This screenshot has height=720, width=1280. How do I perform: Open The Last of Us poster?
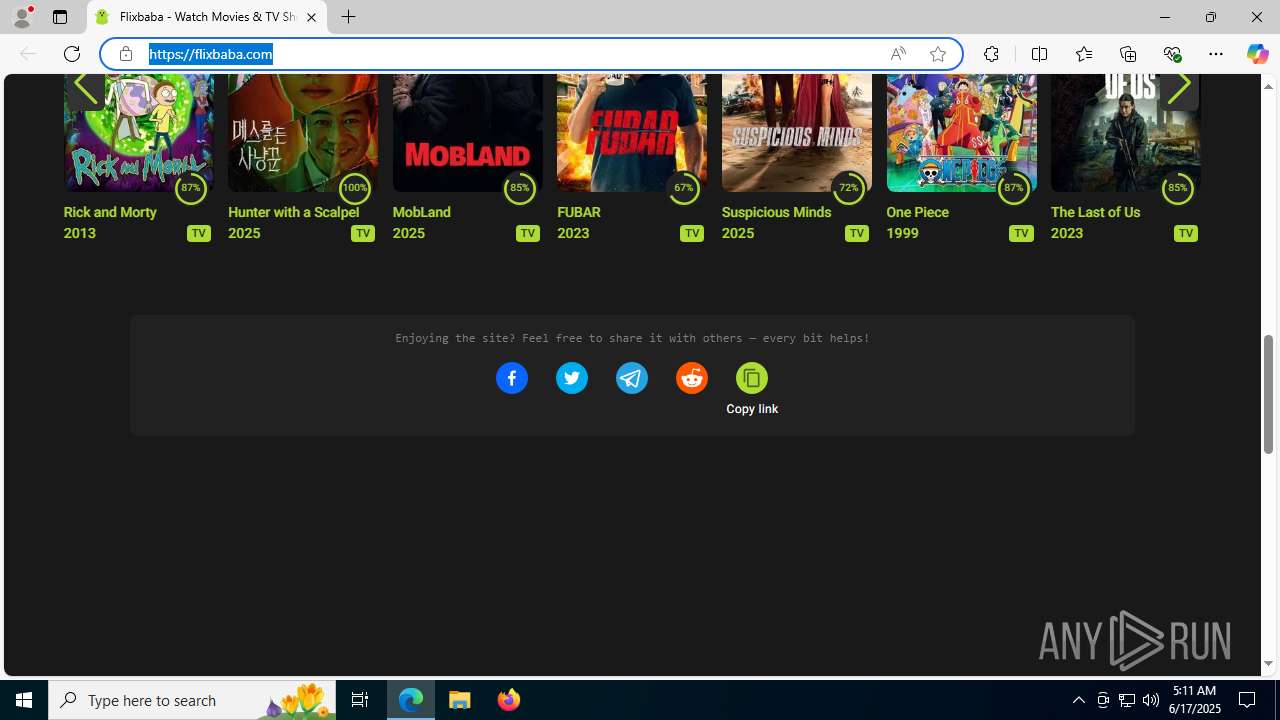[x=1125, y=132]
